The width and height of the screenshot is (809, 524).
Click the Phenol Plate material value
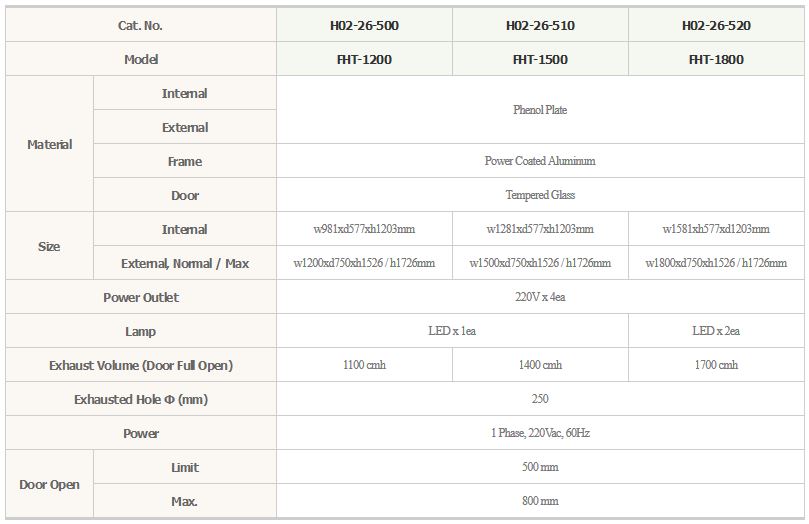click(x=540, y=110)
